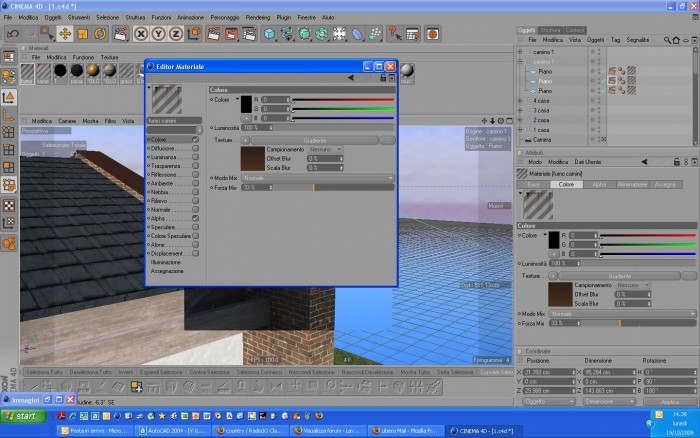Open the Modo Mix dropdown in editor
700x438 pixels.
(x=318, y=178)
